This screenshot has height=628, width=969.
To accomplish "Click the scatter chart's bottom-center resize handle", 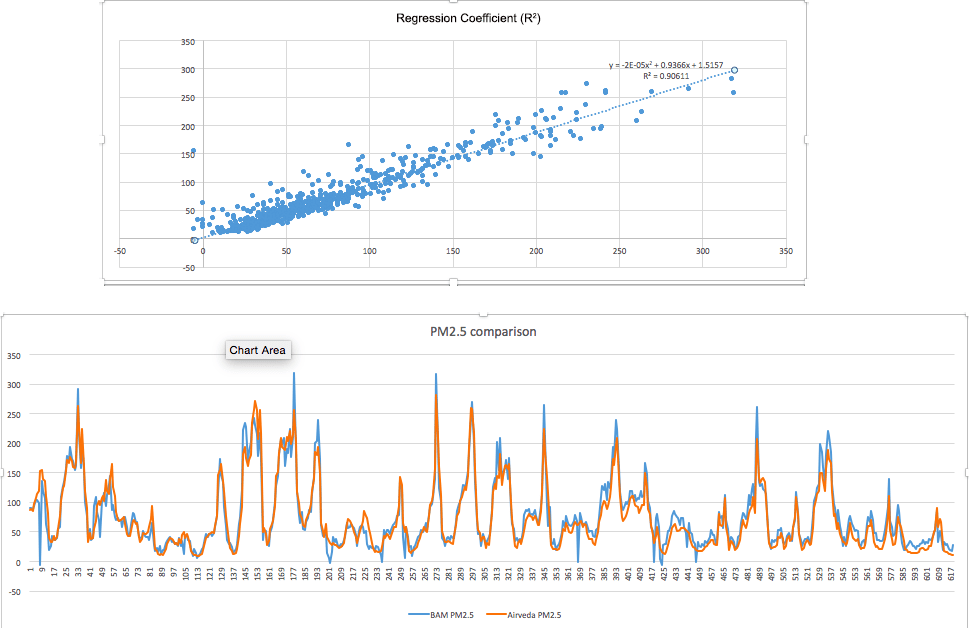I will [455, 283].
